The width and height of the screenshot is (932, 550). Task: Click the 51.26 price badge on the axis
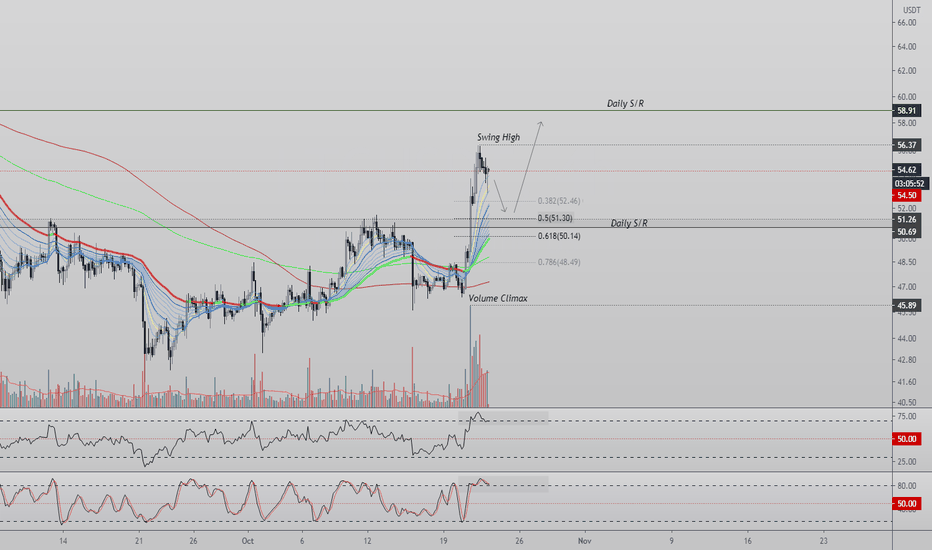[906, 219]
